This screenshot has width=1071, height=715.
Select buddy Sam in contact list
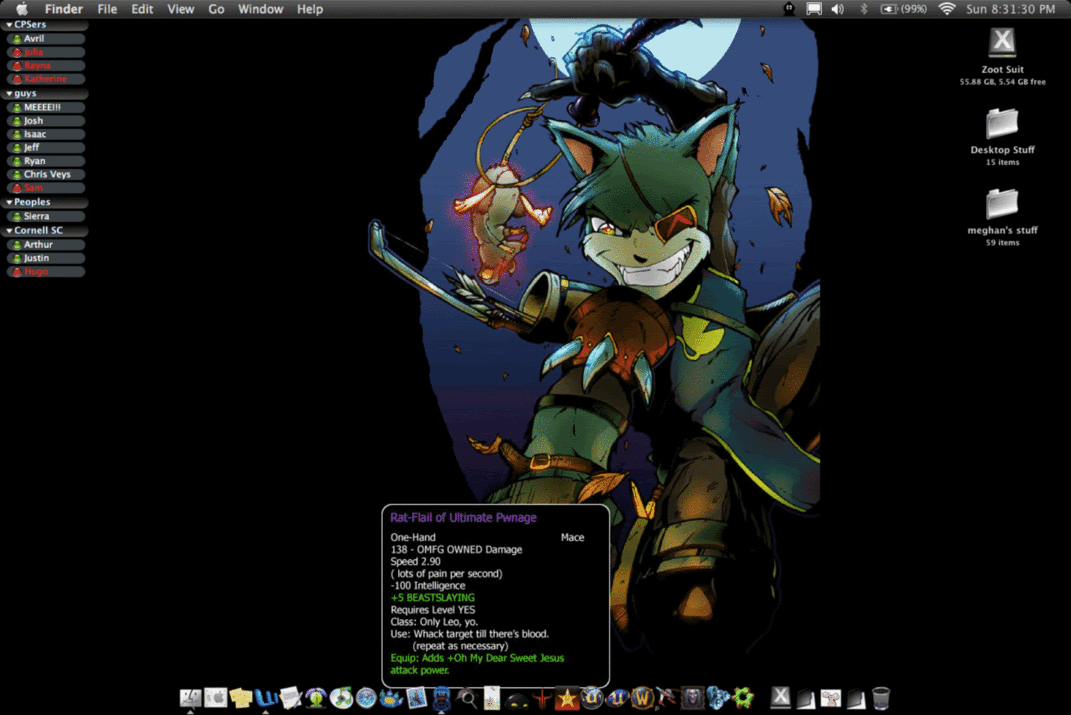tap(46, 188)
